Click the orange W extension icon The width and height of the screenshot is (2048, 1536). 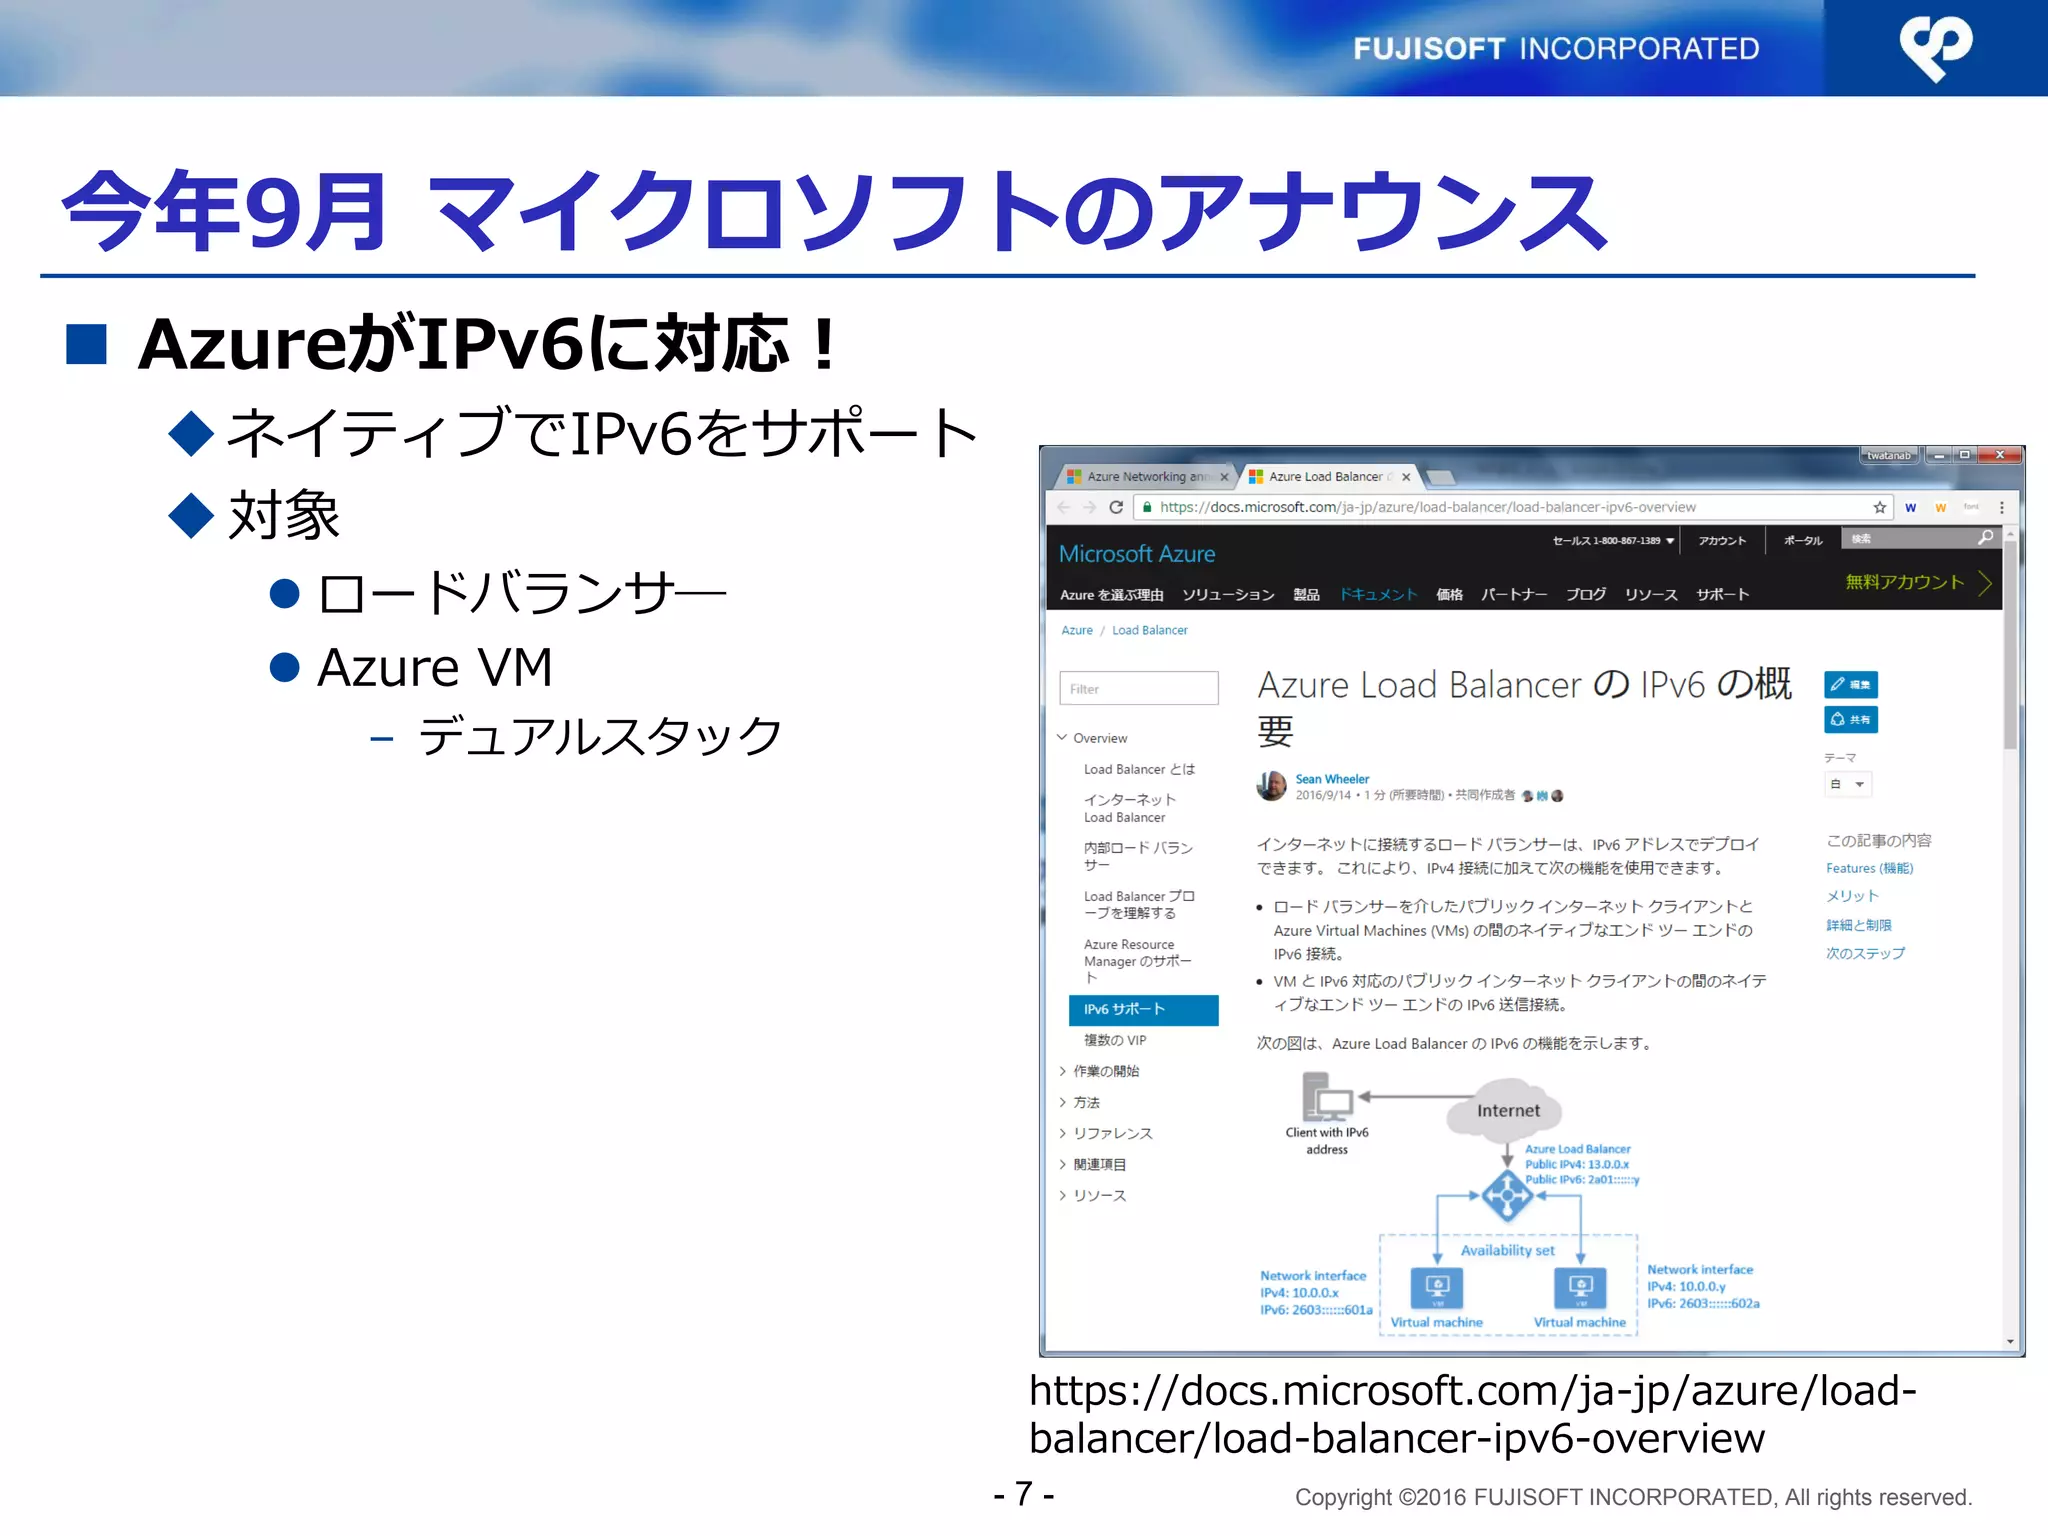(x=1940, y=508)
